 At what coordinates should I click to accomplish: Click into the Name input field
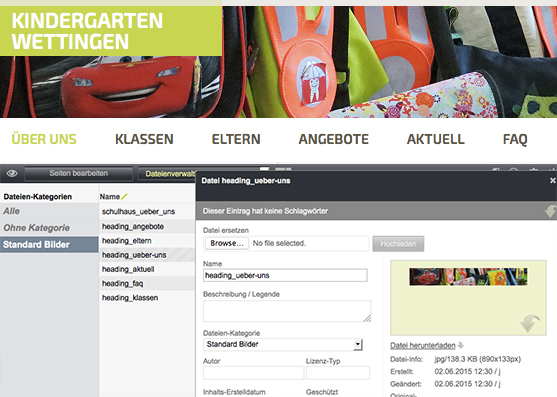285,275
